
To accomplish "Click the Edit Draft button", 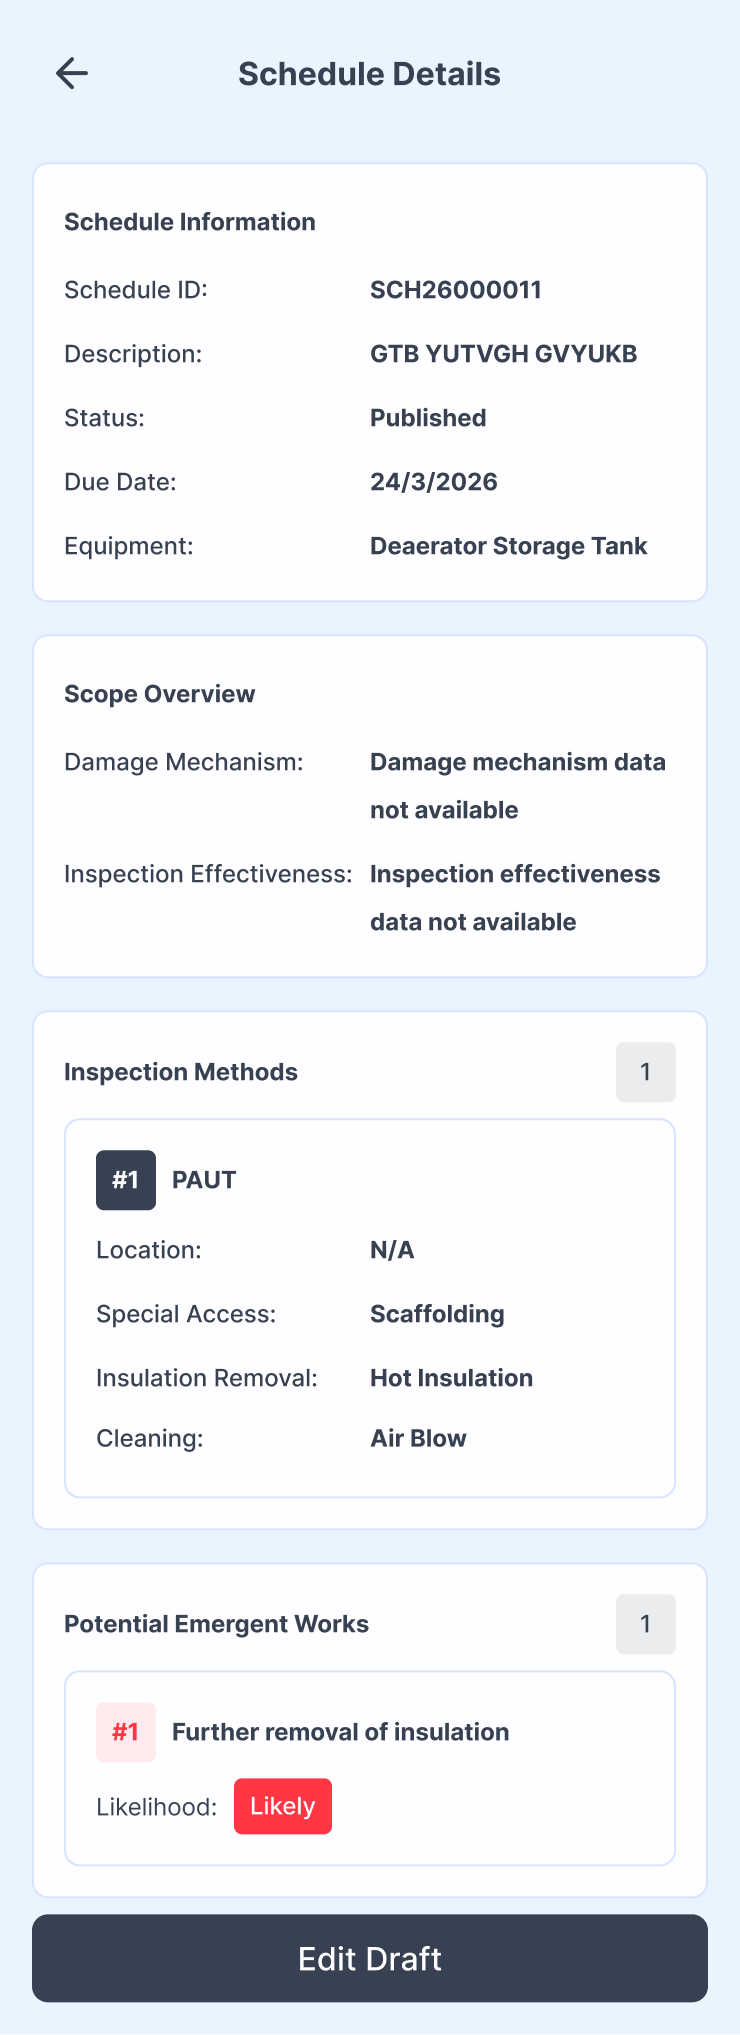I will tap(370, 1958).
